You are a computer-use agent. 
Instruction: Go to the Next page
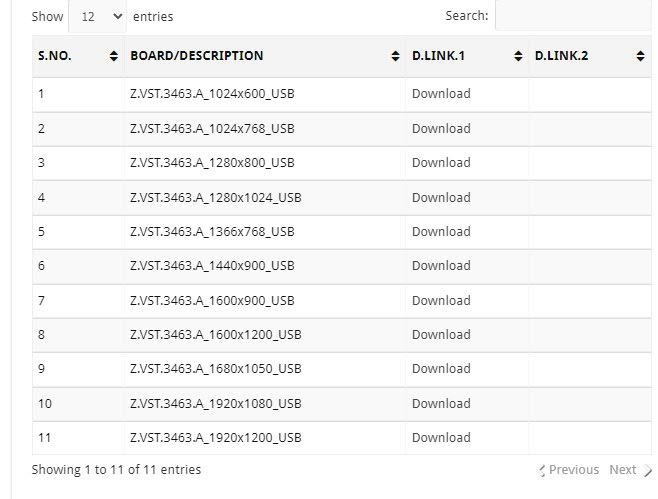coord(623,470)
